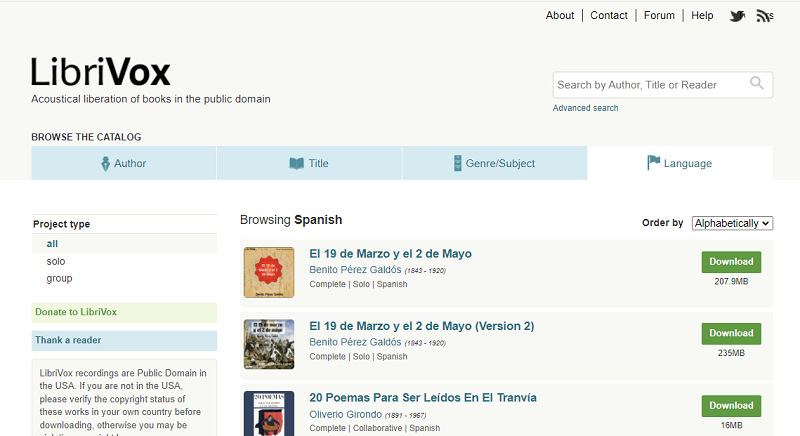Click the red cover of El 19 de Marzo
Image resolution: width=800 pixels, height=436 pixels.
click(269, 272)
